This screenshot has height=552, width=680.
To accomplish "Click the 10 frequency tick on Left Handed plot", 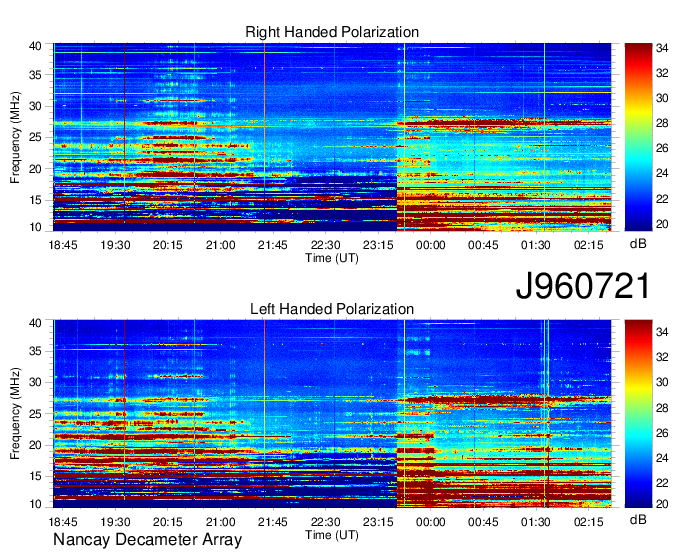I will (x=35, y=504).
